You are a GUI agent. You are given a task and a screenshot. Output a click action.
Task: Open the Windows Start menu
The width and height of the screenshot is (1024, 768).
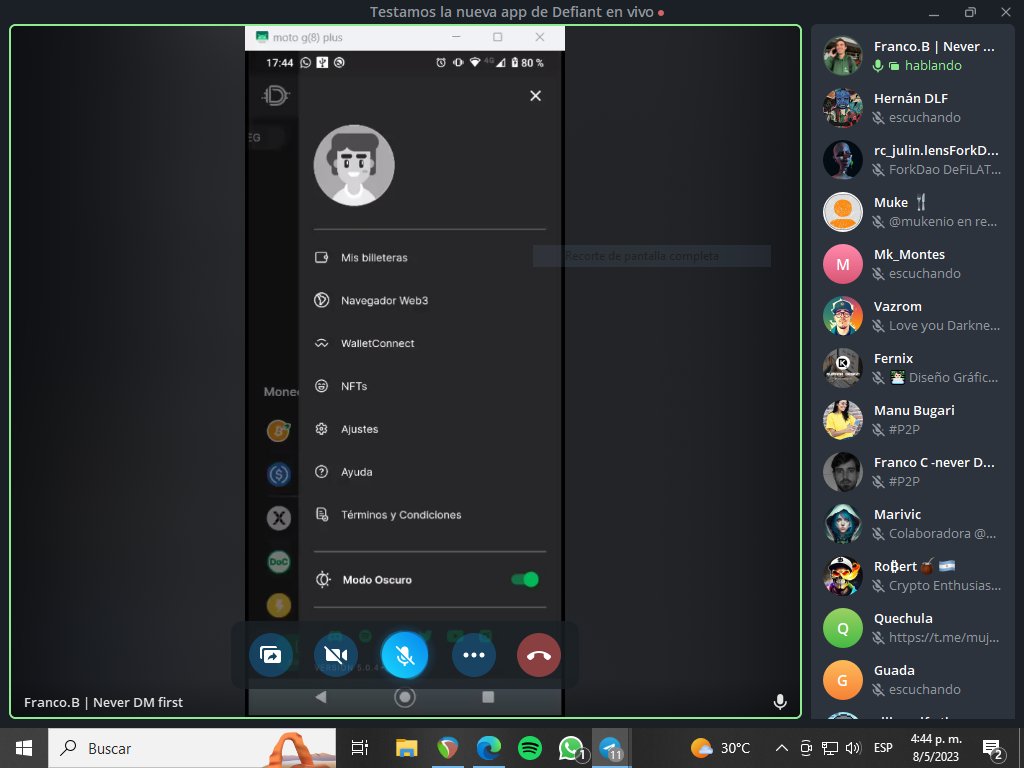tap(24, 748)
